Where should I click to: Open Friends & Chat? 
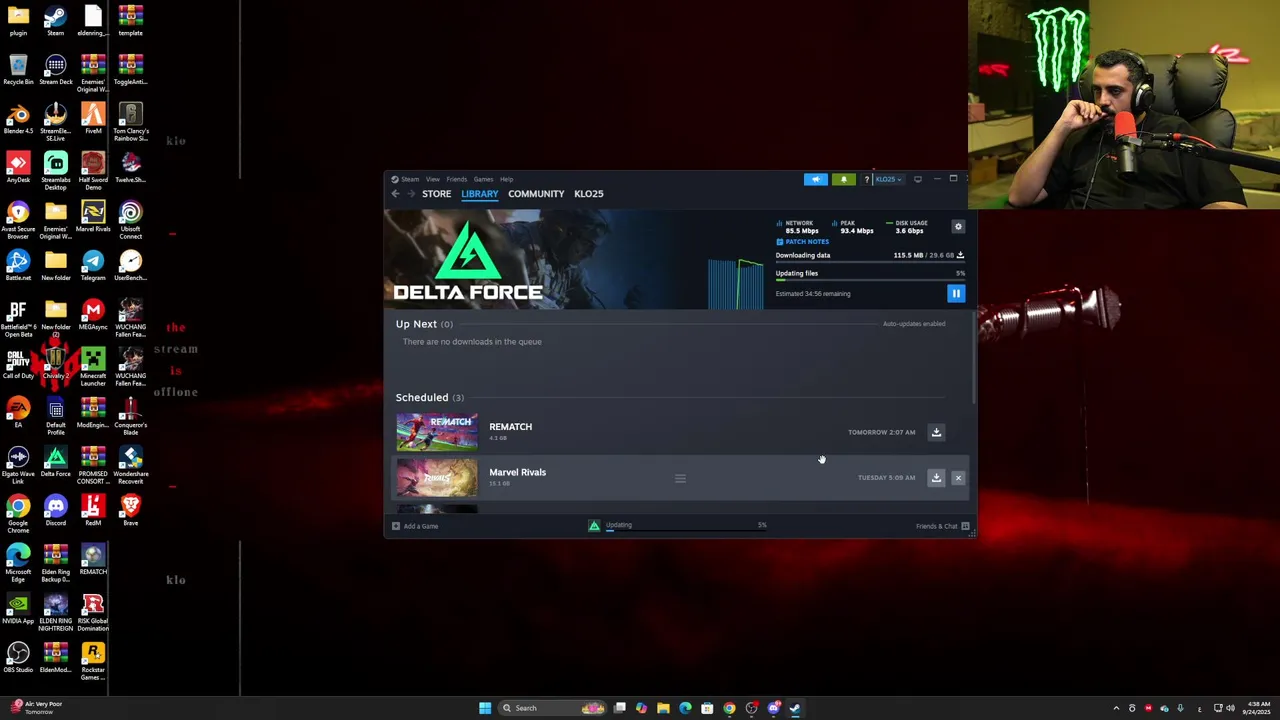[x=942, y=526]
